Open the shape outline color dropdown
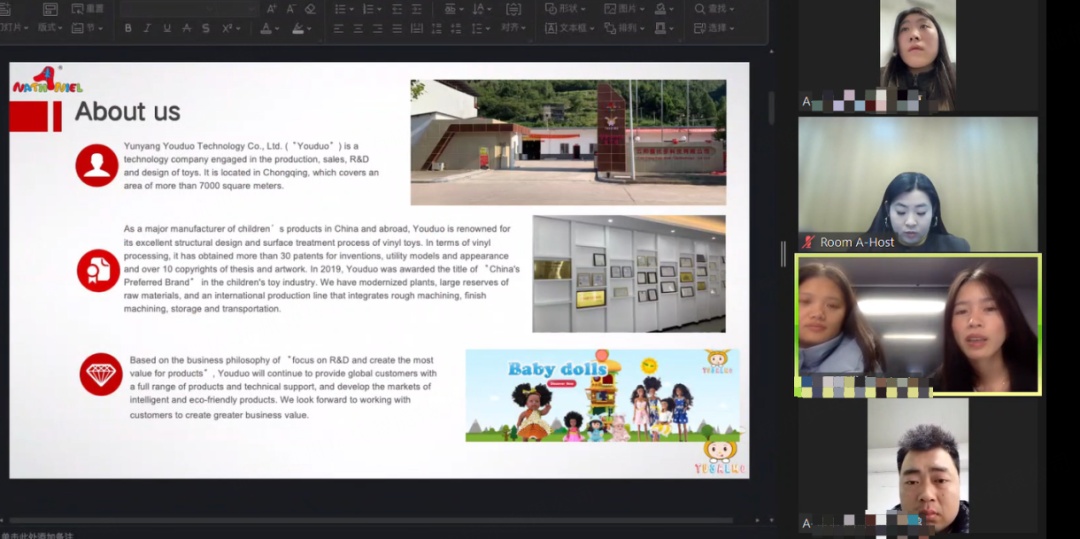The width and height of the screenshot is (1080, 539). click(x=672, y=29)
